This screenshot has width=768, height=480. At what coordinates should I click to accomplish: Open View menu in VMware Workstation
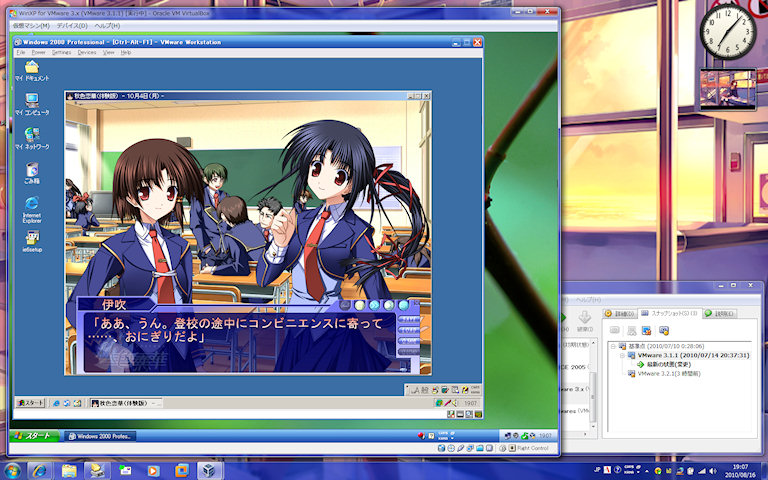(x=108, y=52)
